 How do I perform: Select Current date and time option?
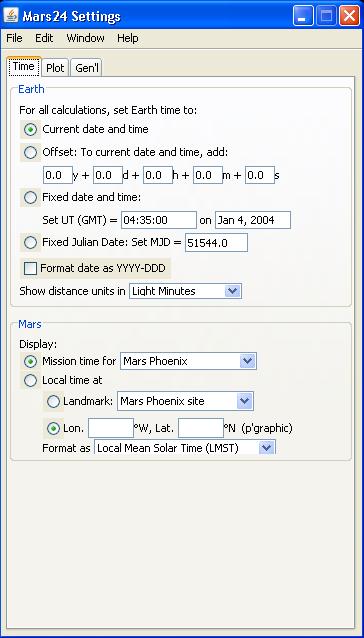tap(31, 130)
